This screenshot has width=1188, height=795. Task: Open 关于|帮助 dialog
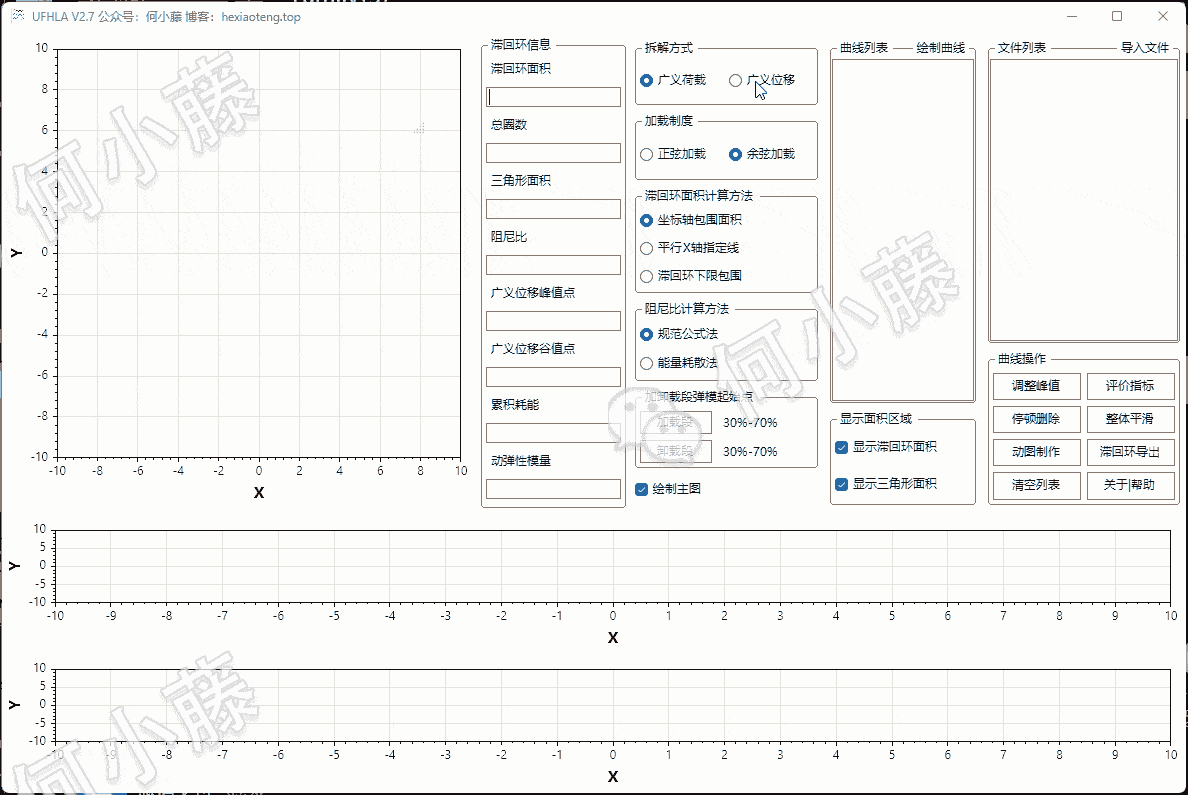(x=1130, y=485)
